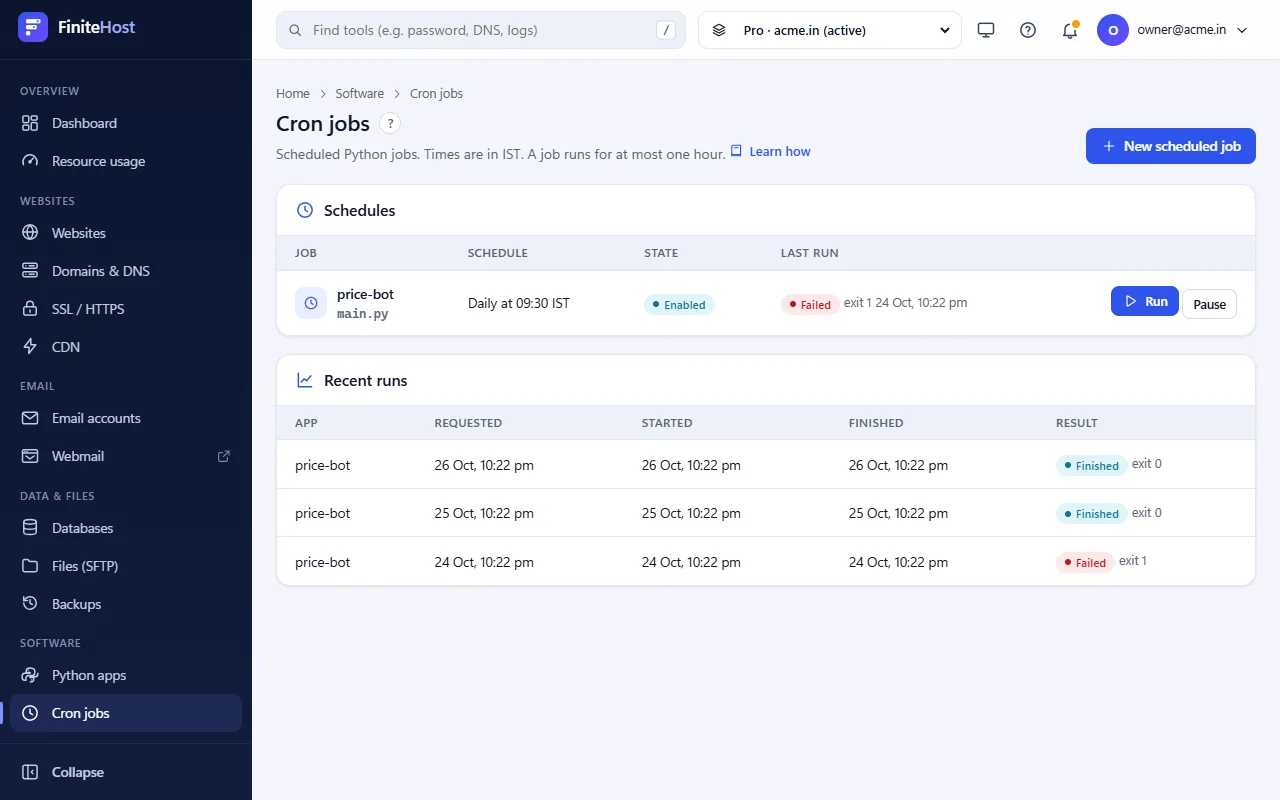Click the Recent runs chart icon

[x=305, y=380]
